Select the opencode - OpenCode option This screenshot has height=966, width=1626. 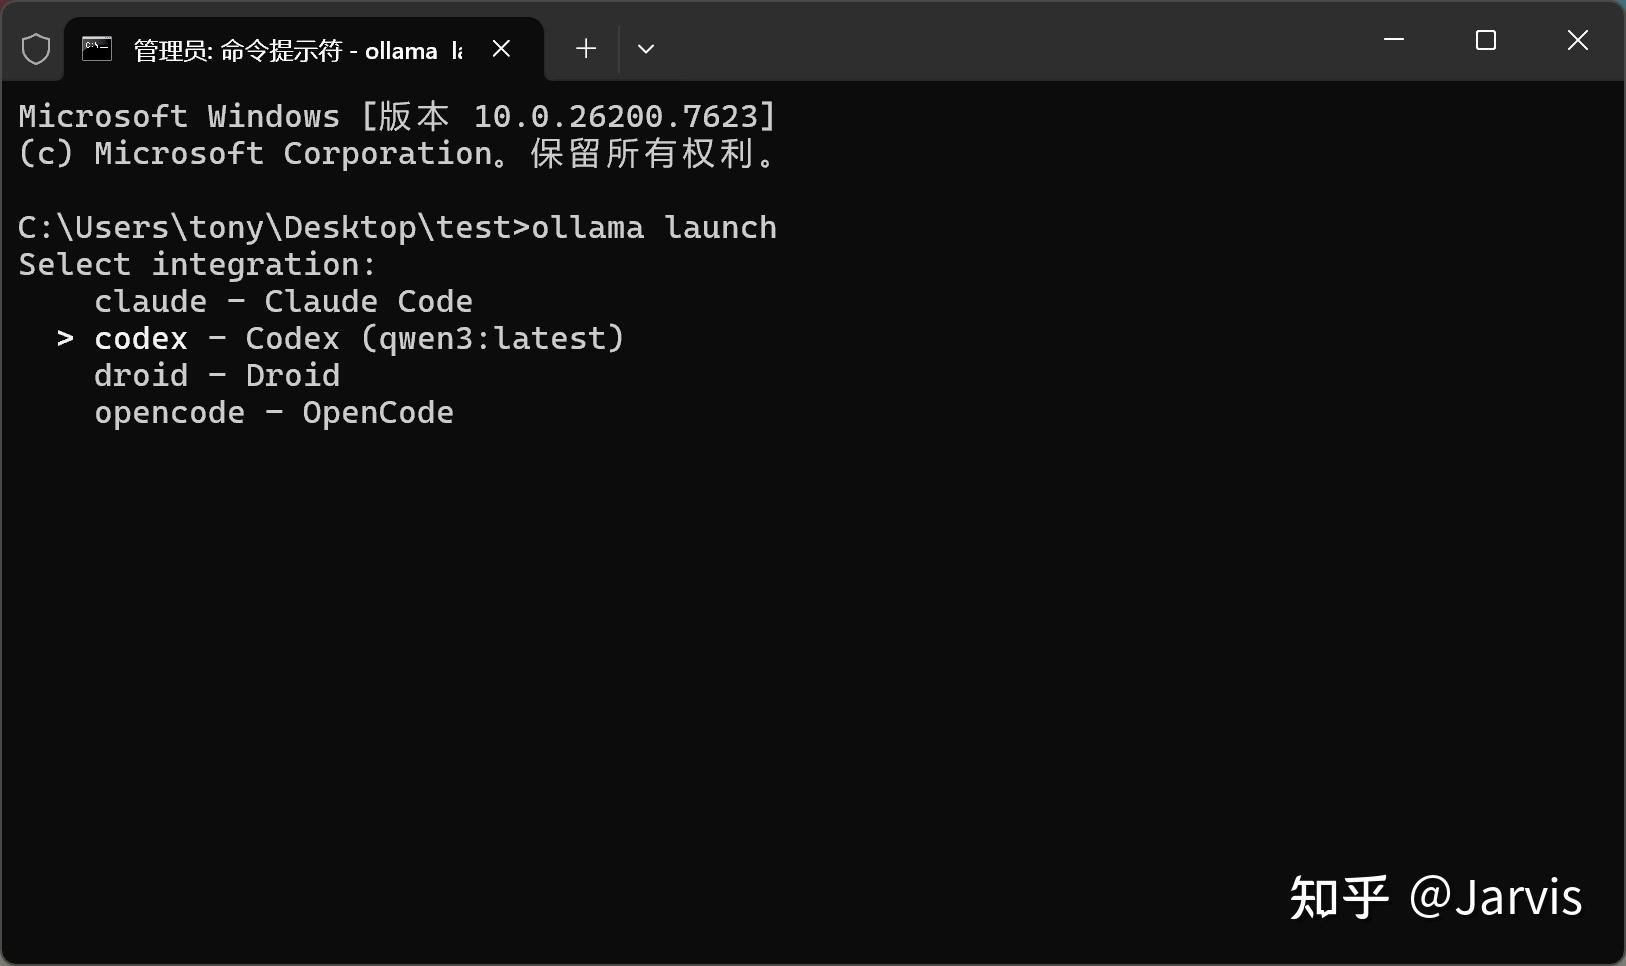(x=274, y=412)
